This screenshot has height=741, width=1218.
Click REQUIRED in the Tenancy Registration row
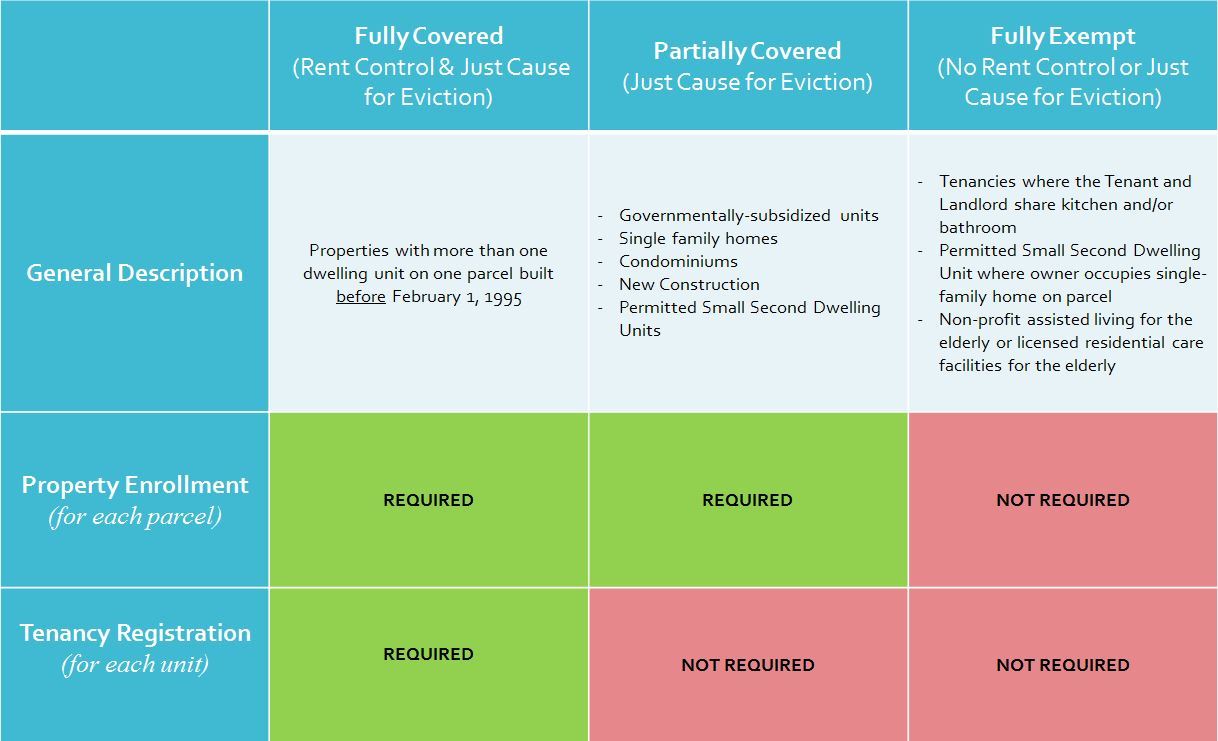pyautogui.click(x=428, y=654)
